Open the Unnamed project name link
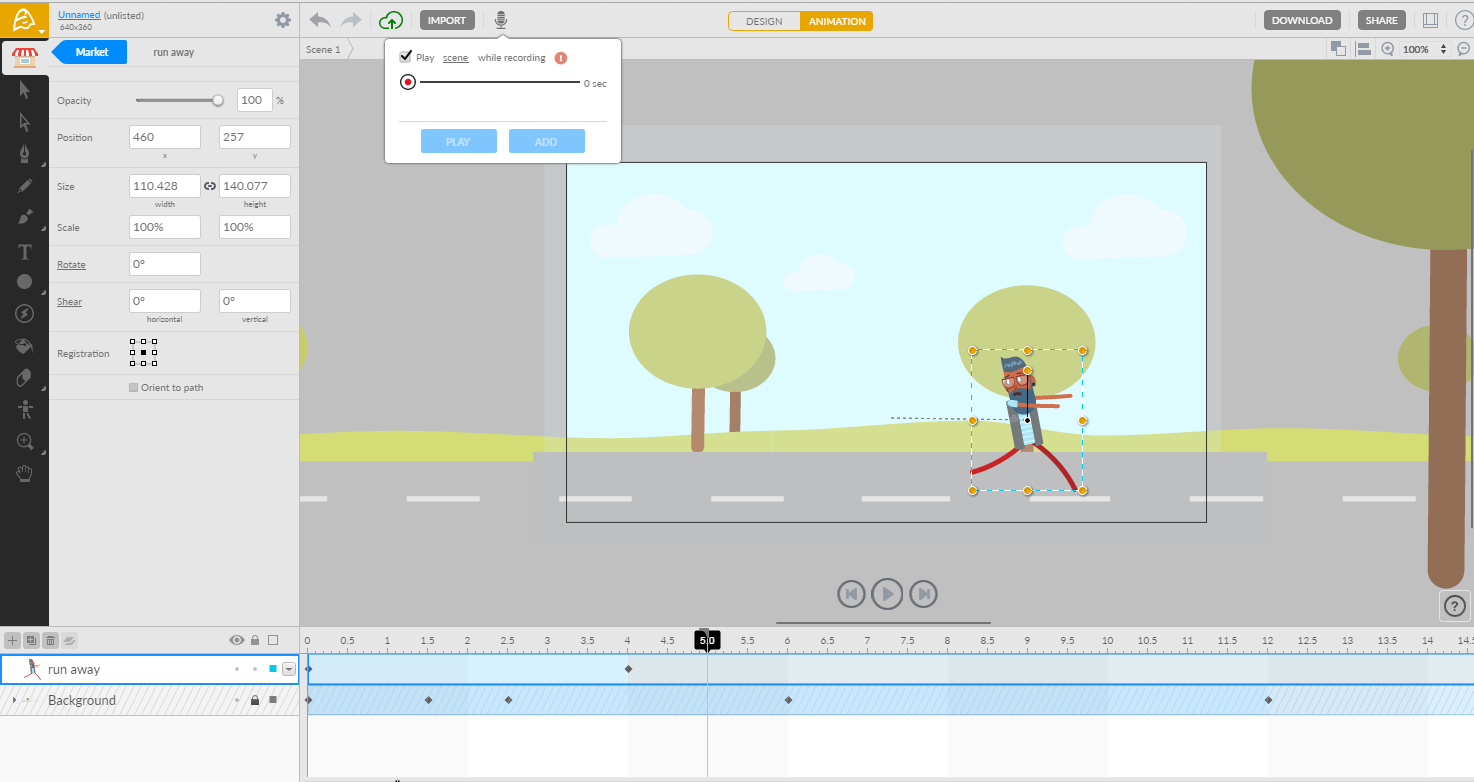1474x782 pixels. coord(79,15)
